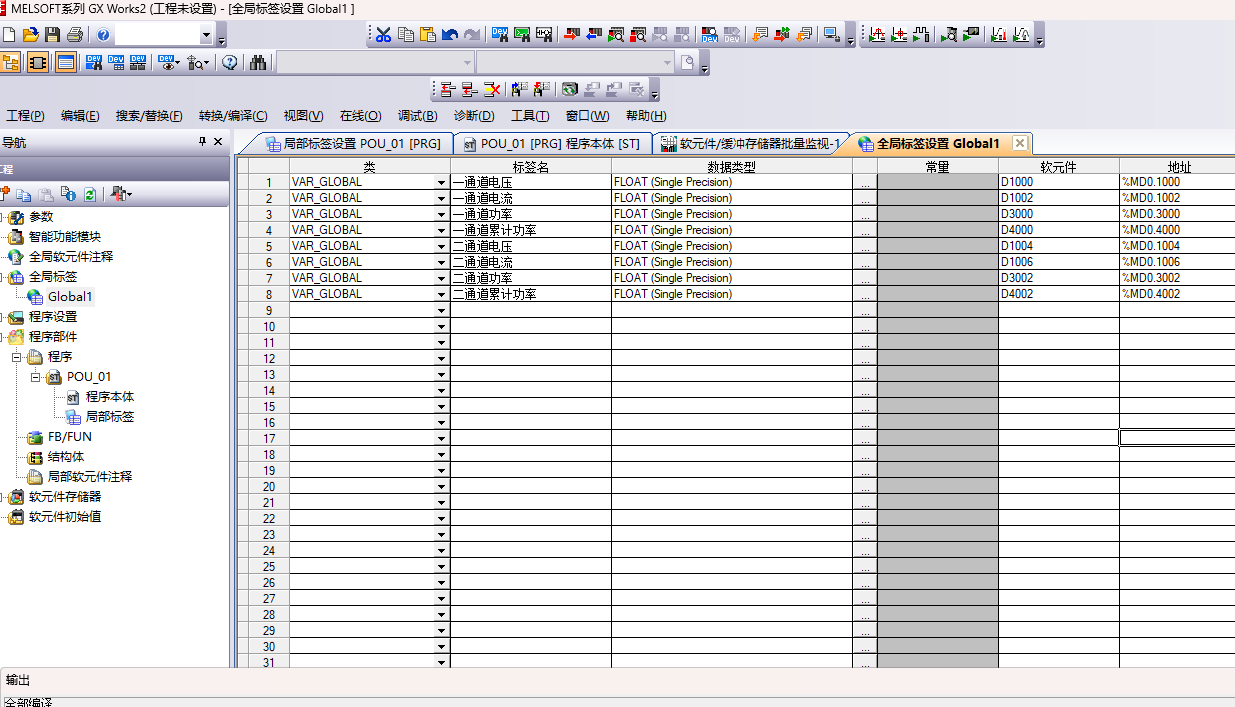The height and width of the screenshot is (707, 1235).
Task: Click the 标签名 cell in row 9
Action: pos(530,310)
